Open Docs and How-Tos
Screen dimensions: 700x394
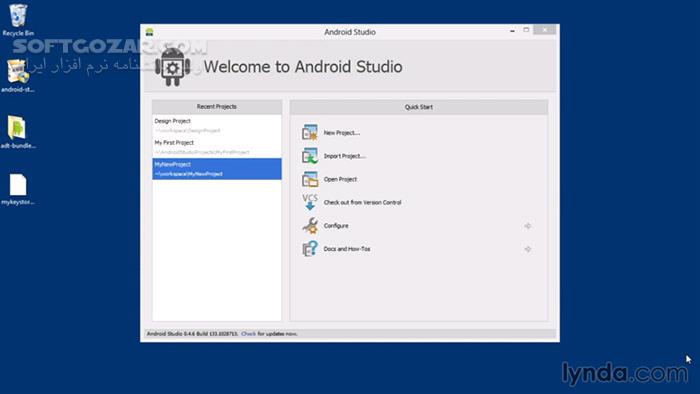(x=347, y=249)
